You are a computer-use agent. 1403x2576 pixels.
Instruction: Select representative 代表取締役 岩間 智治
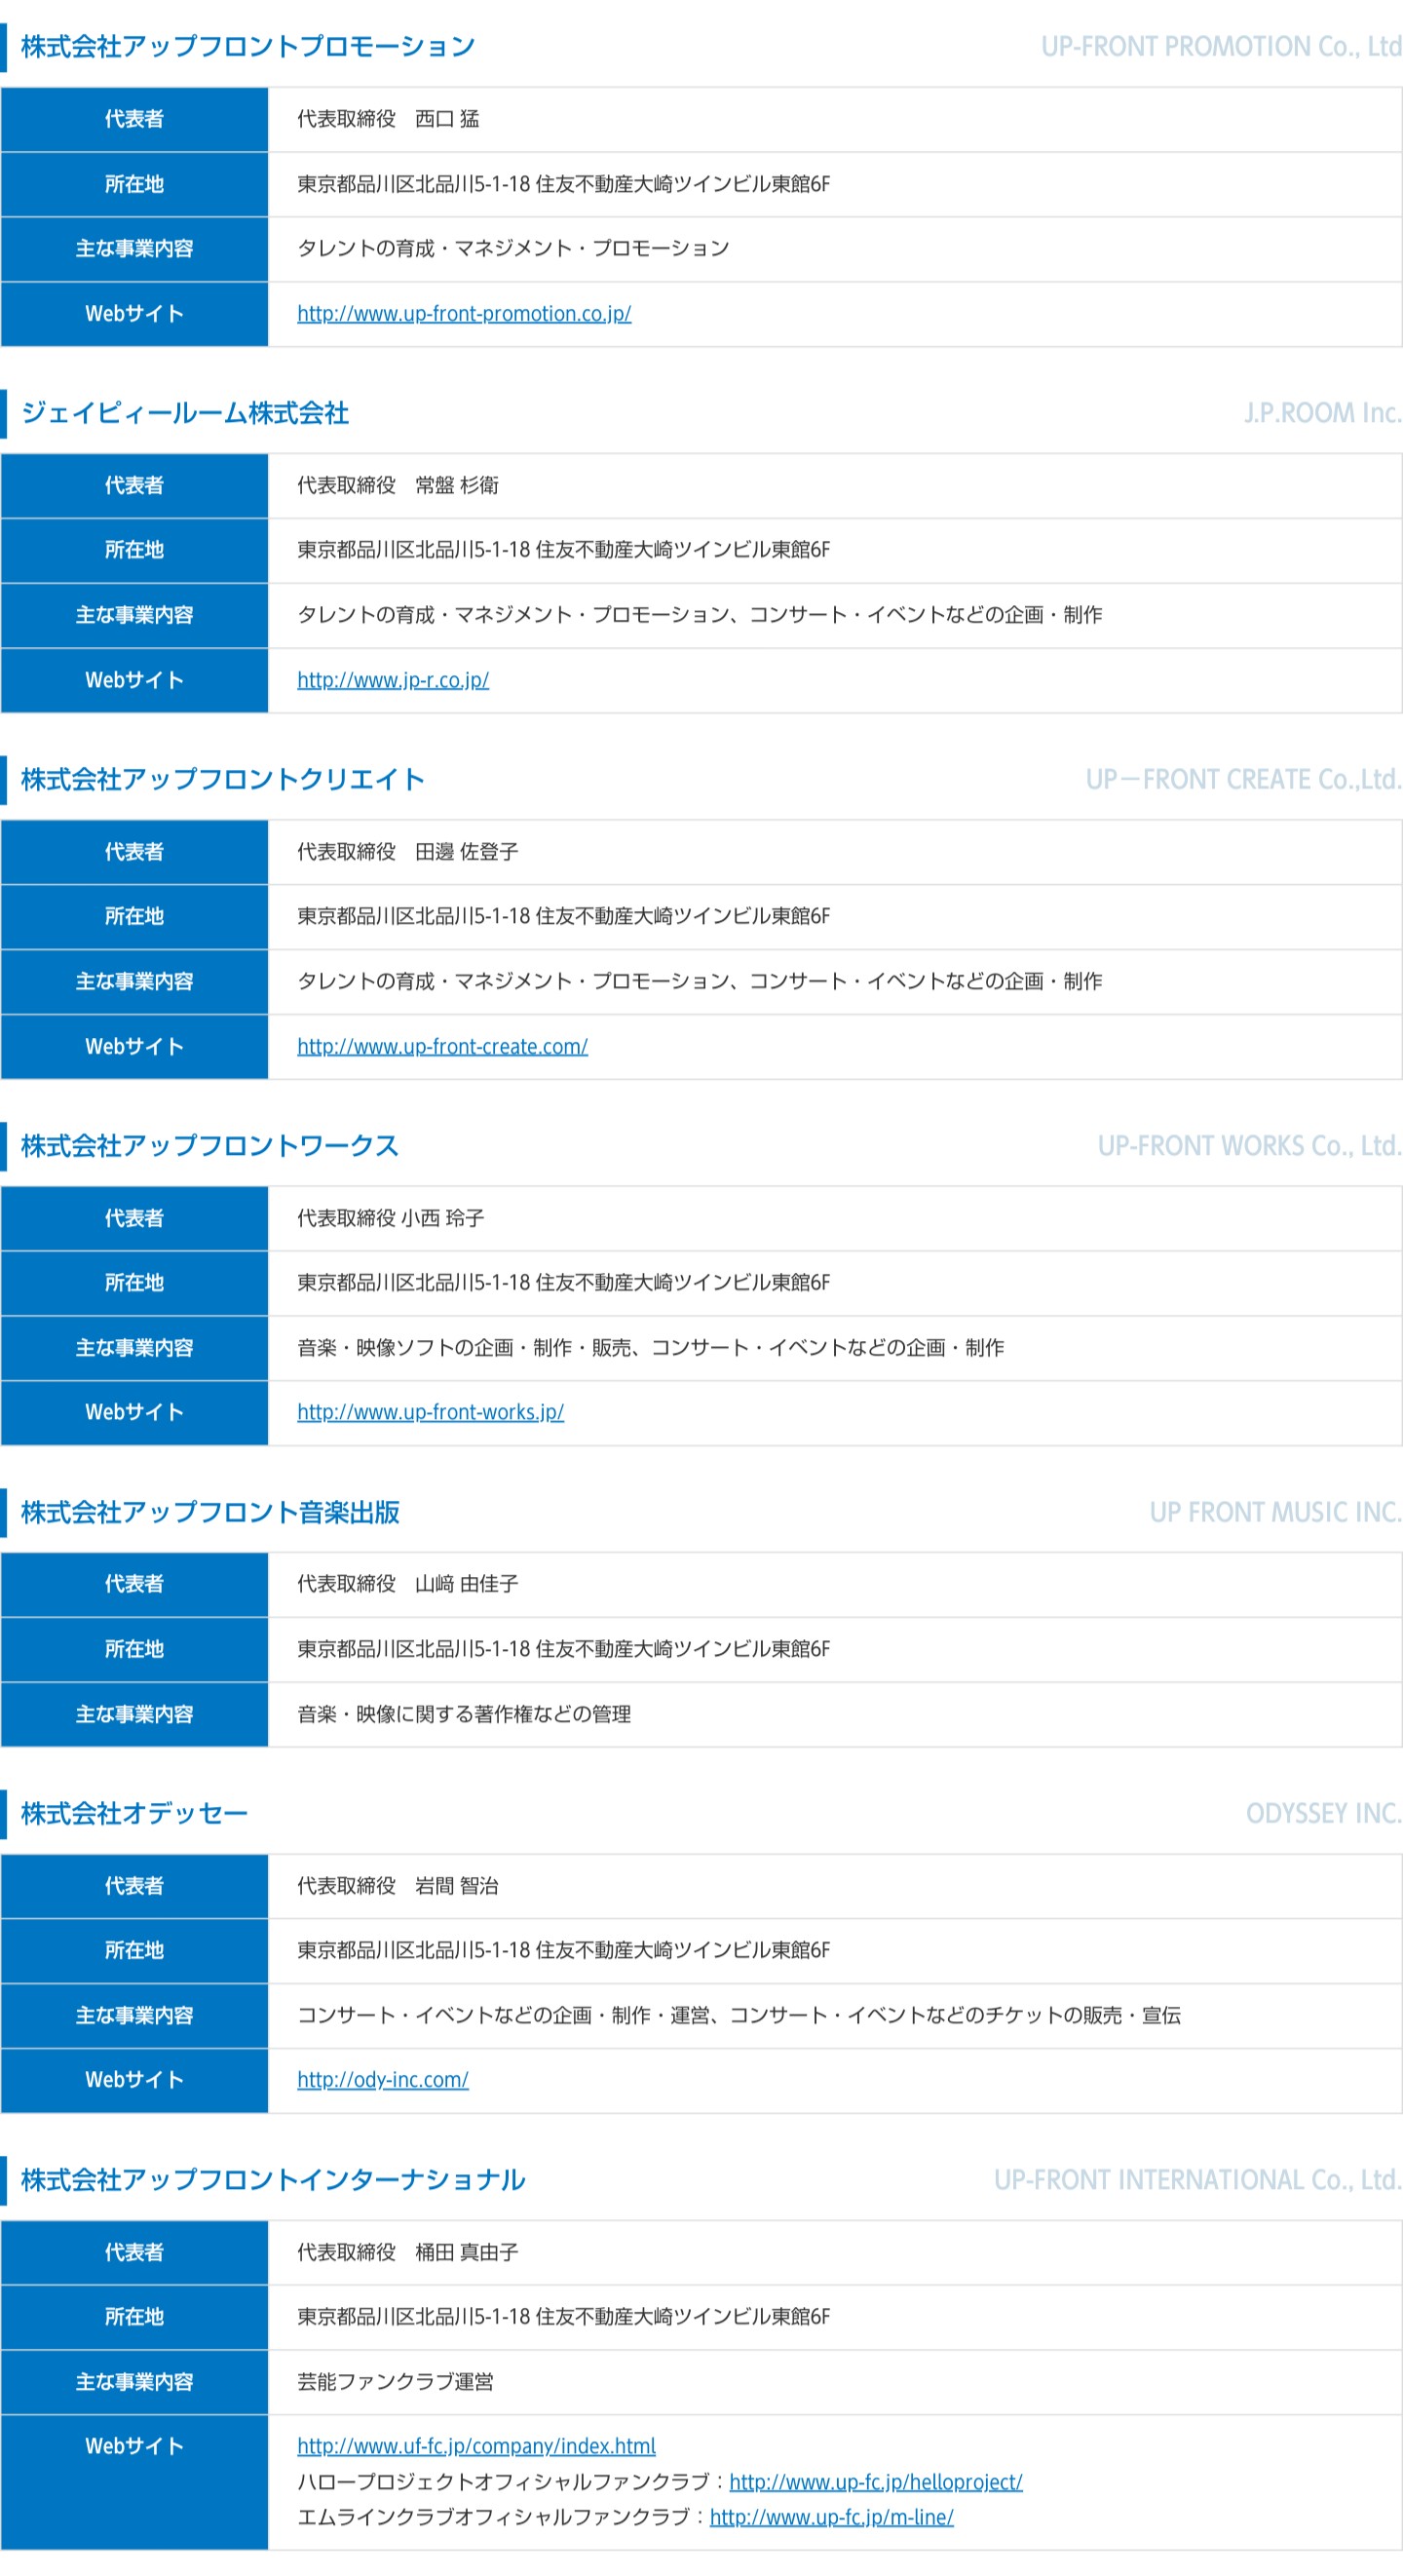[398, 1885]
